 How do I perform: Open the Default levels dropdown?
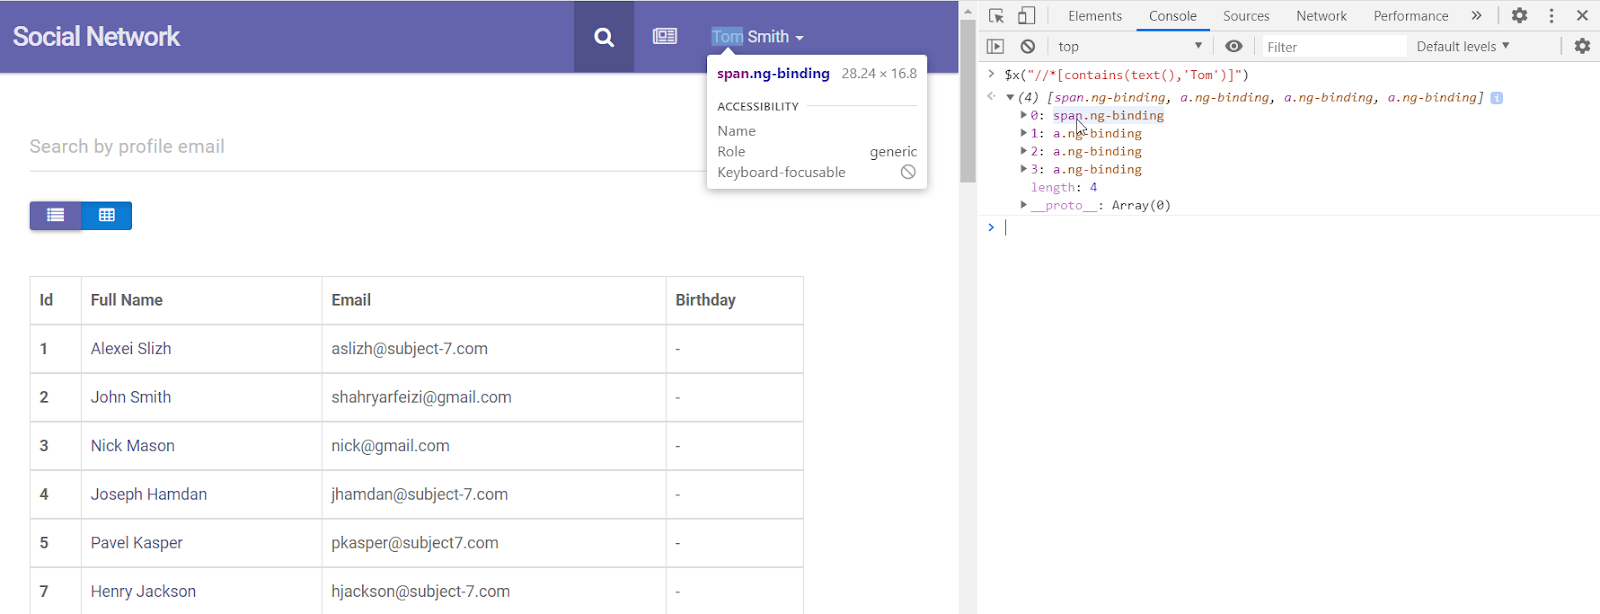coord(1462,46)
